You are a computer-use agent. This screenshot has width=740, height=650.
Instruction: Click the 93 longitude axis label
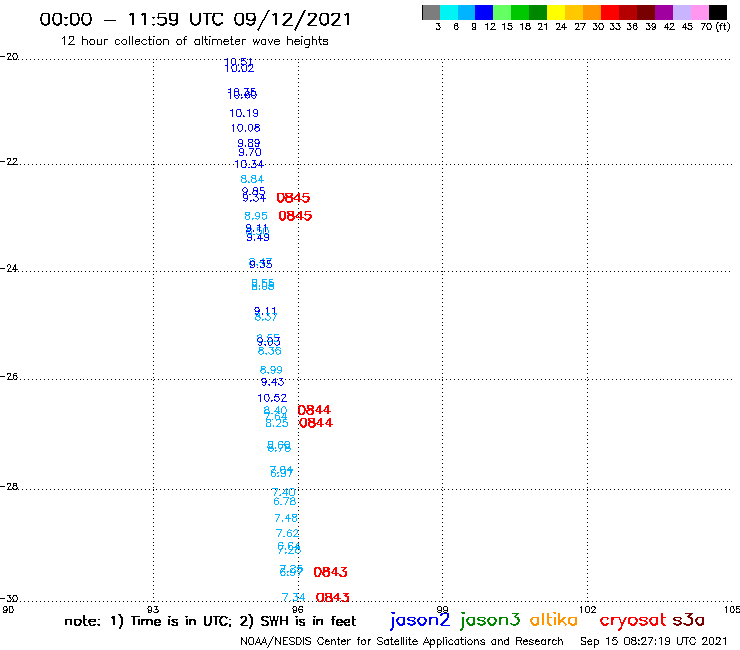[153, 609]
